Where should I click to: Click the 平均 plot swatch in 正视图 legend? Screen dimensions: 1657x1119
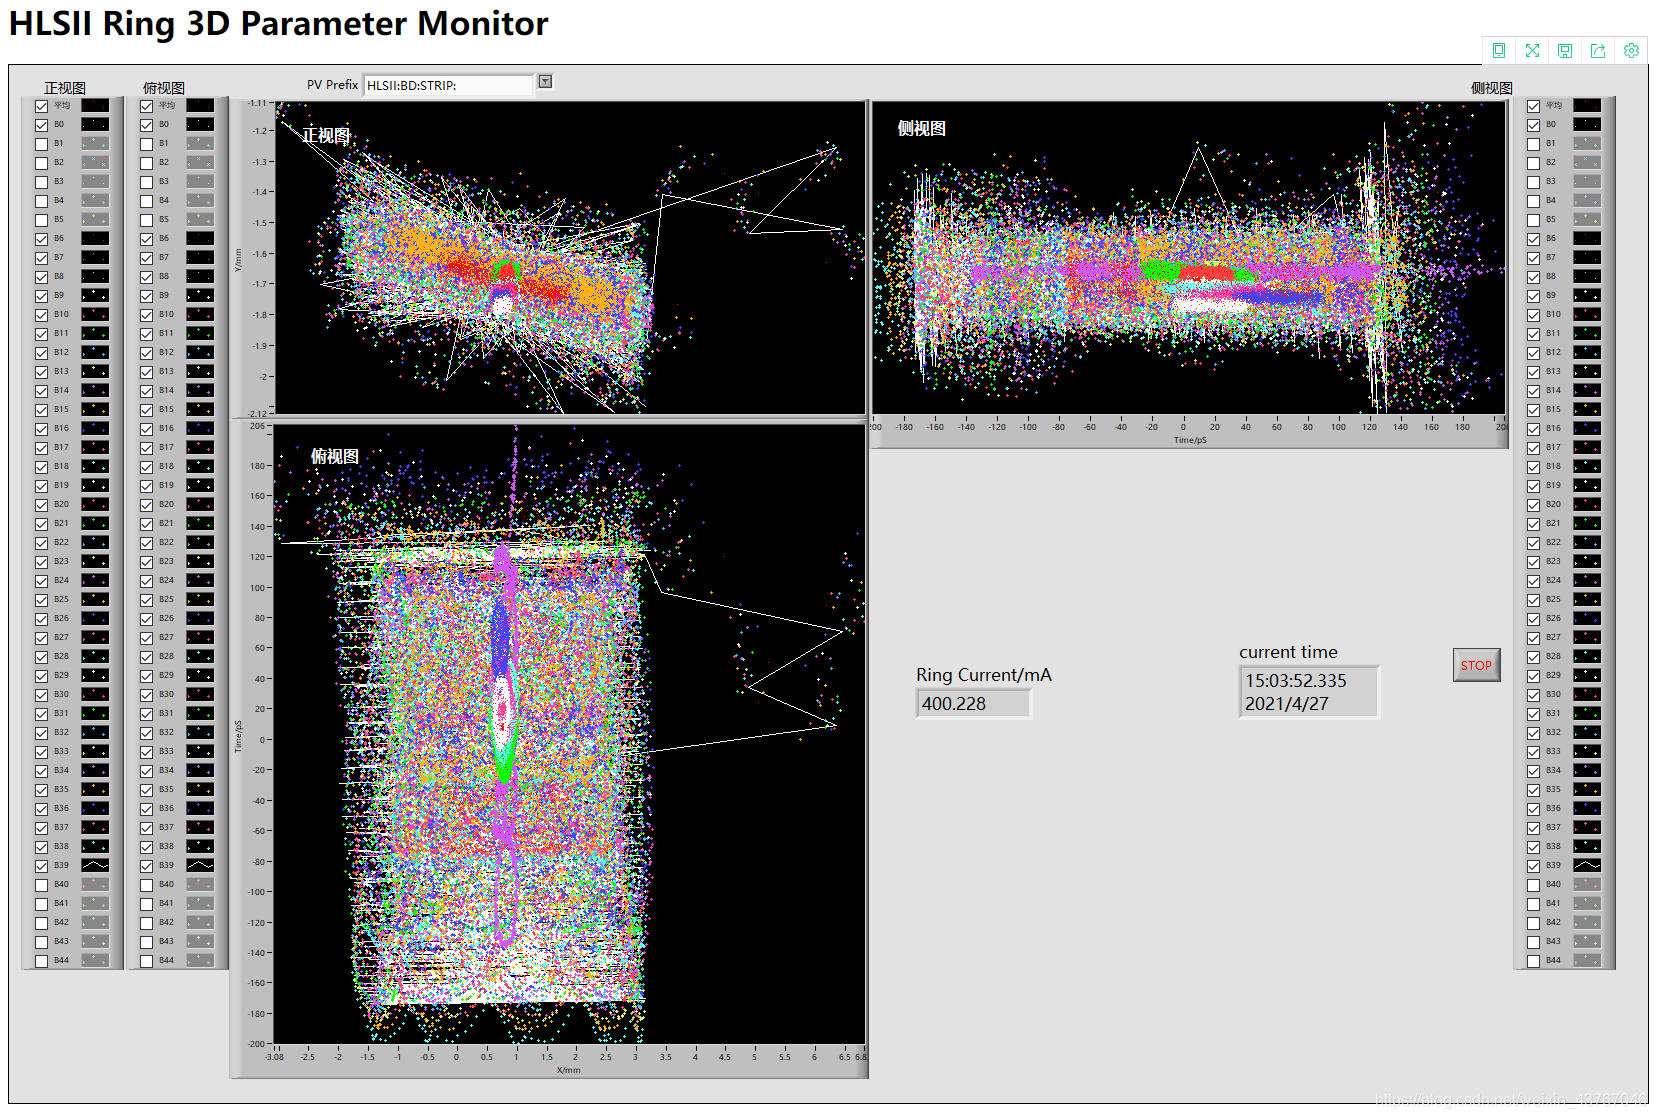pos(95,105)
